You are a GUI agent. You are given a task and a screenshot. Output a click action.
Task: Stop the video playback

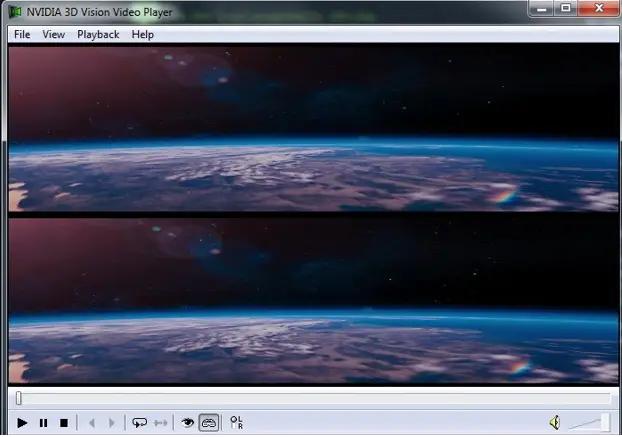coord(64,423)
